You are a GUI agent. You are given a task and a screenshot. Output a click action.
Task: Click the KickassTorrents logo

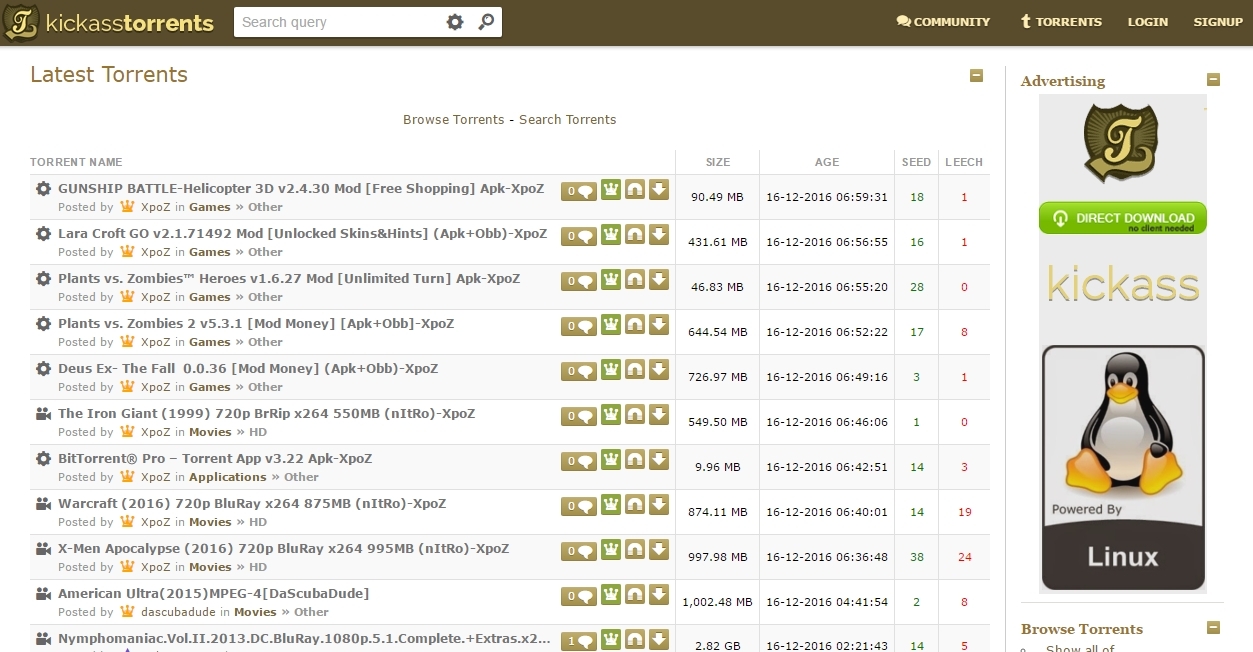(x=109, y=22)
